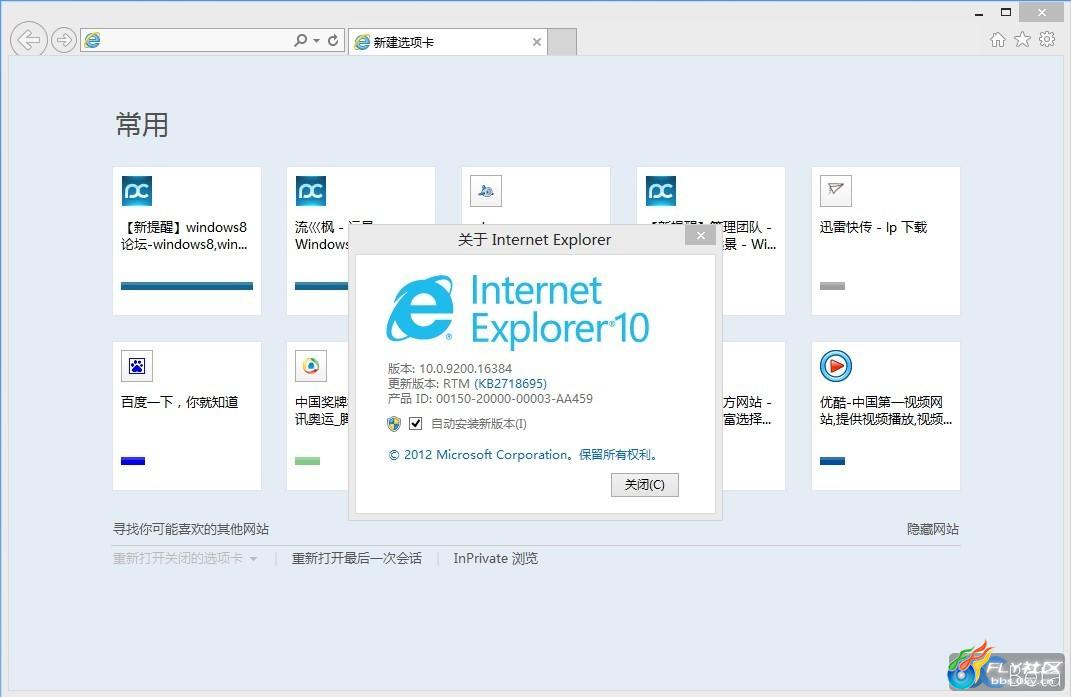This screenshot has width=1071, height=697.
Task: Click the 产品 ID 00150-20000-00003-AA459 text
Action: tap(490, 398)
